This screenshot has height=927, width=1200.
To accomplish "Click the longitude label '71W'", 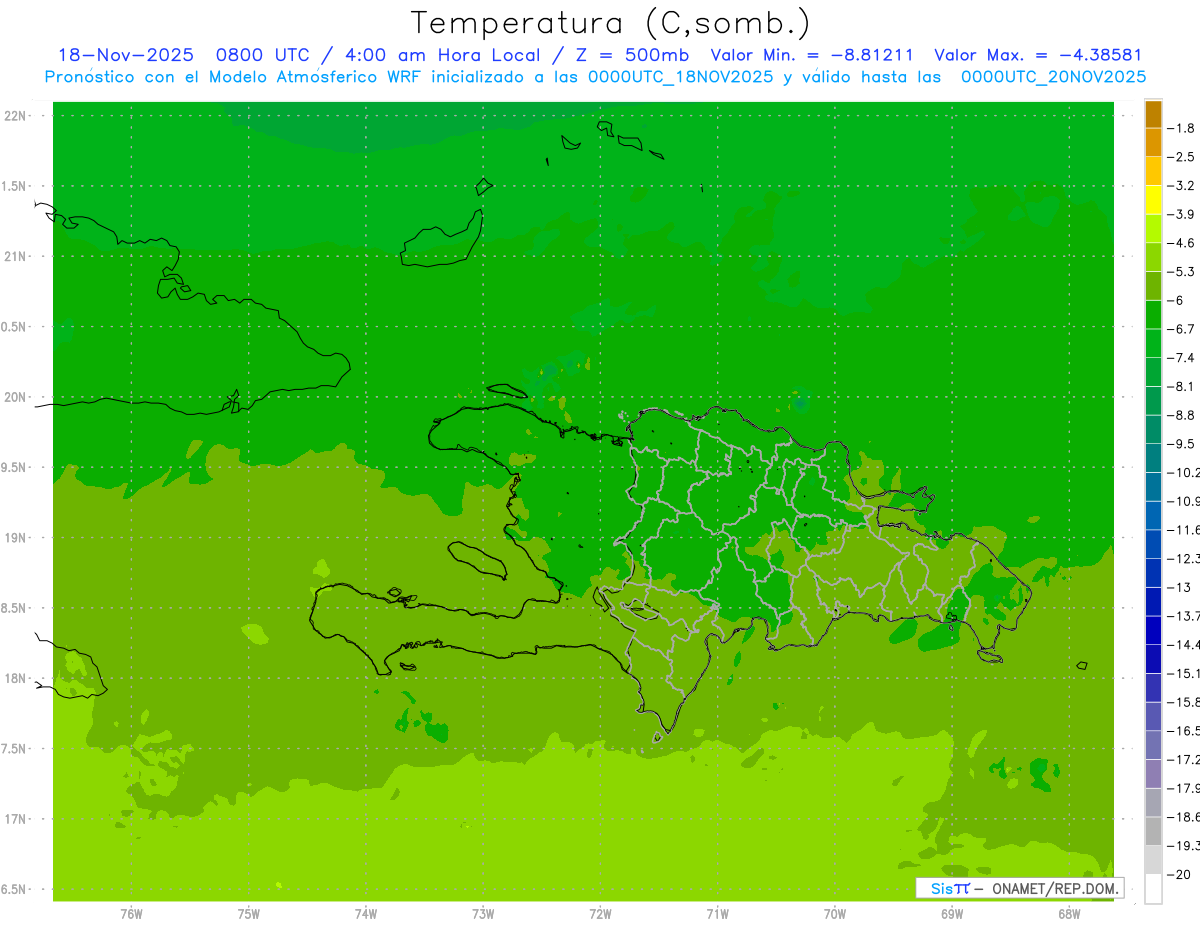I will (x=717, y=914).
